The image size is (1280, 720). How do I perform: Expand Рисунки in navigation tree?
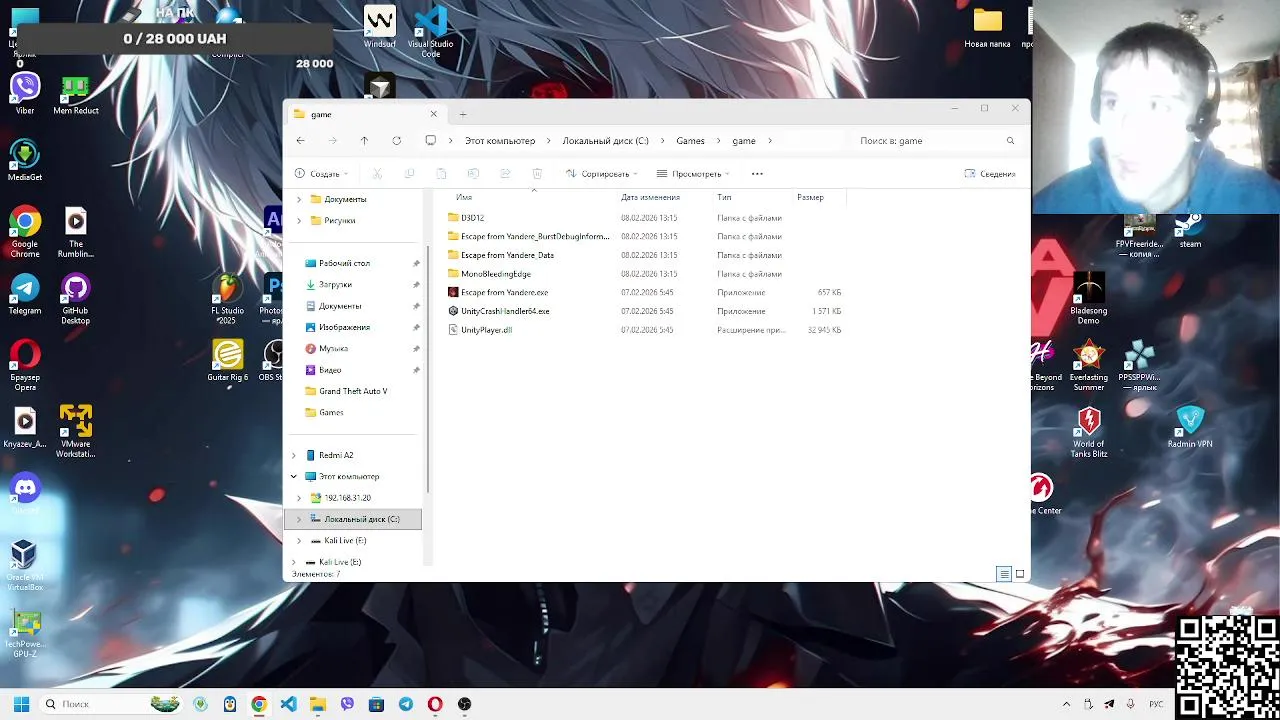[298, 220]
